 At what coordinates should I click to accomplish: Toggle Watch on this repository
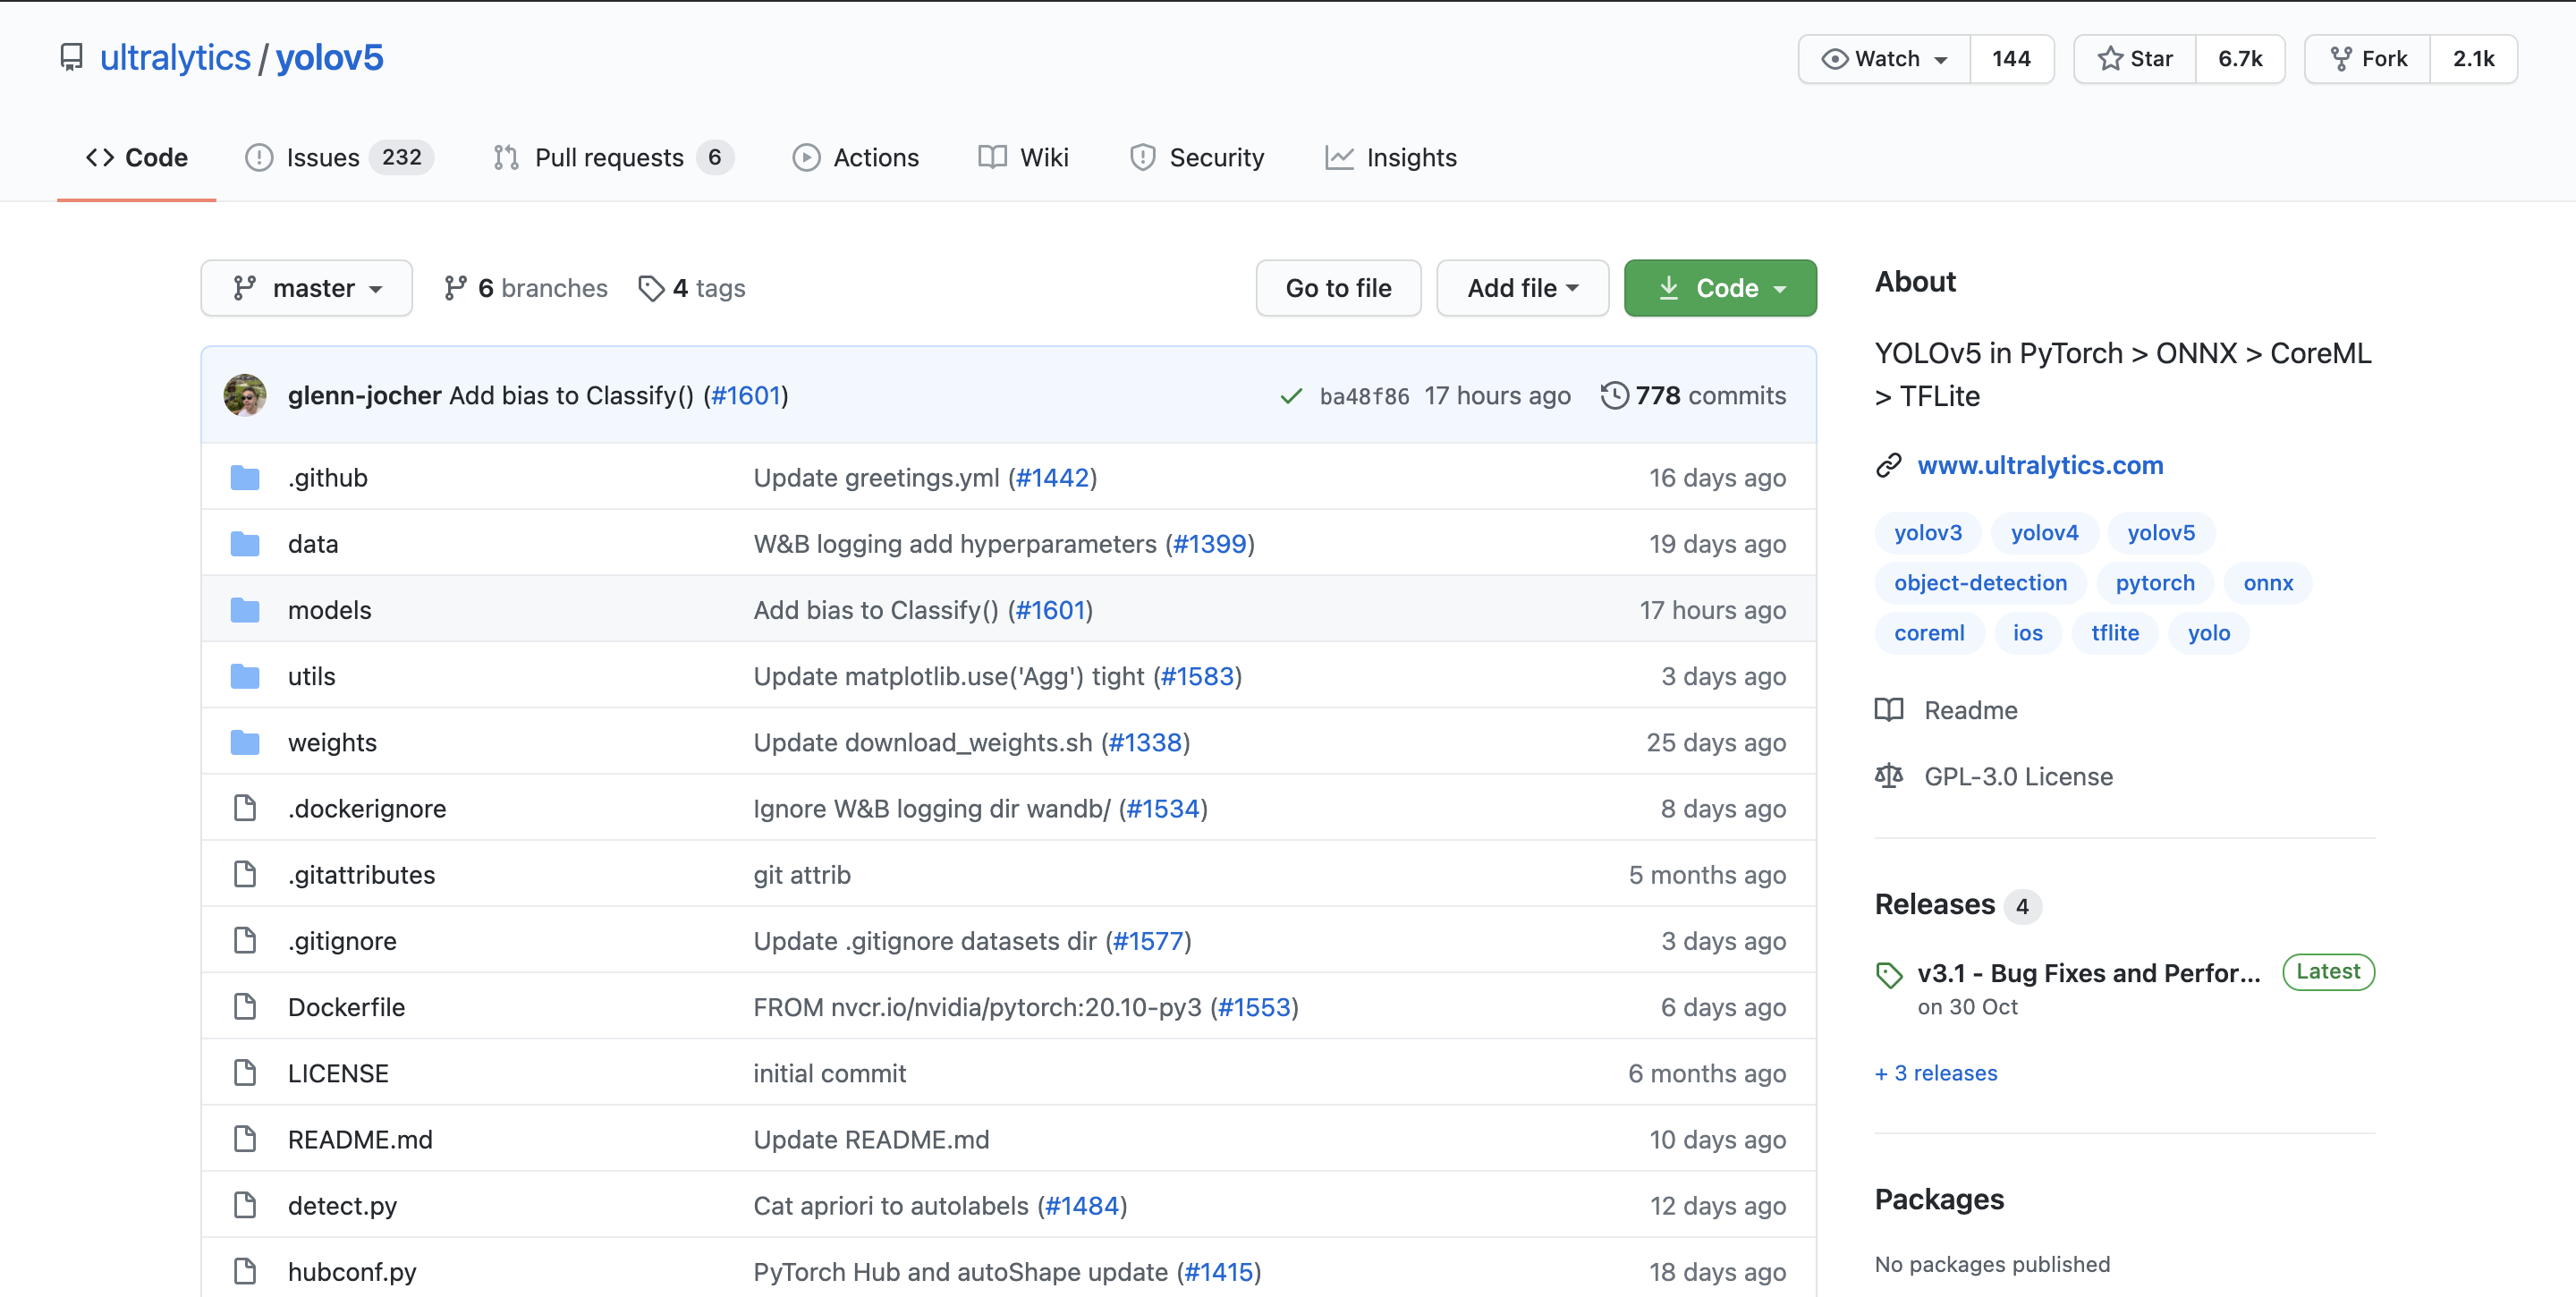(x=1885, y=59)
